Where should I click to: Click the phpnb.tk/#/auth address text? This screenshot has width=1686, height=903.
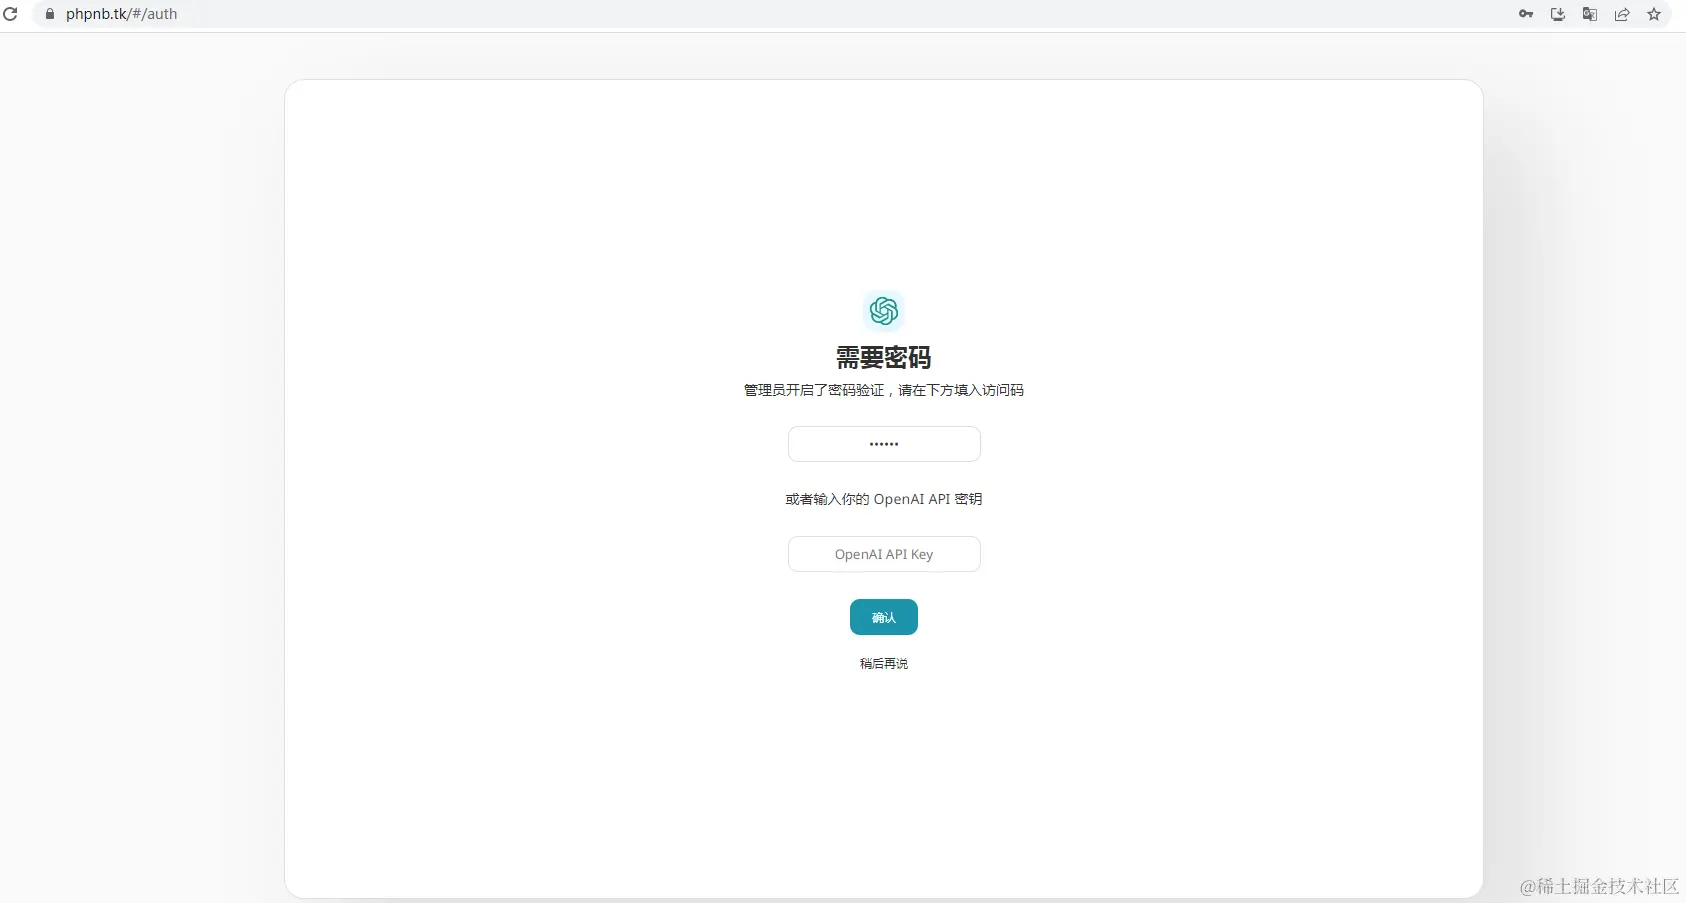click(122, 14)
